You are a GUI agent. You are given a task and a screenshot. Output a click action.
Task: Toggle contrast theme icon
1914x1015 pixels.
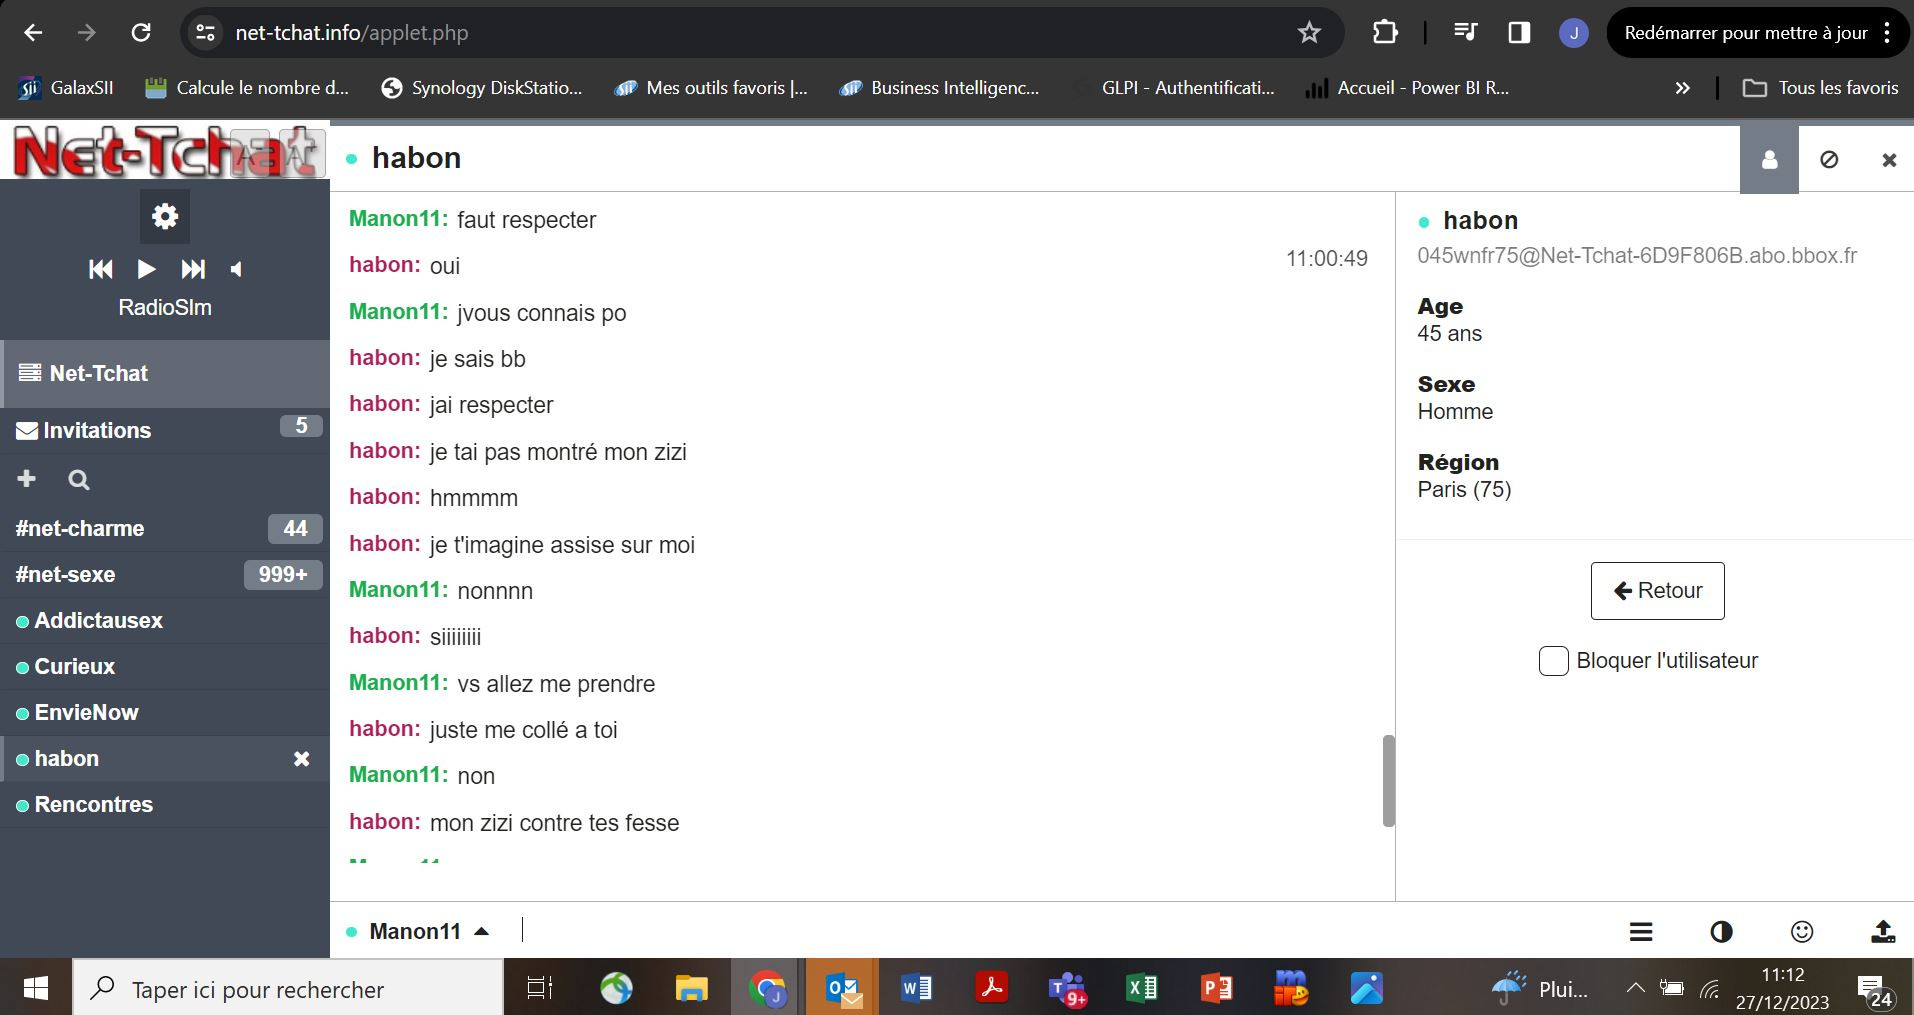tap(1721, 932)
